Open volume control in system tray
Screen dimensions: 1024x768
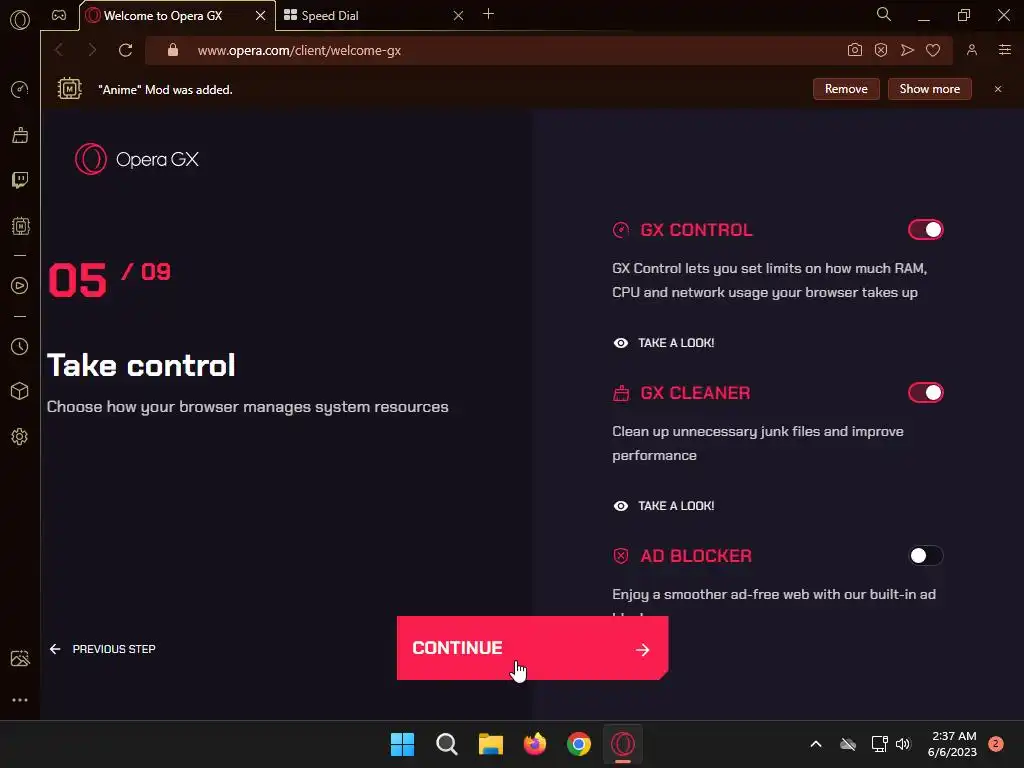click(903, 744)
